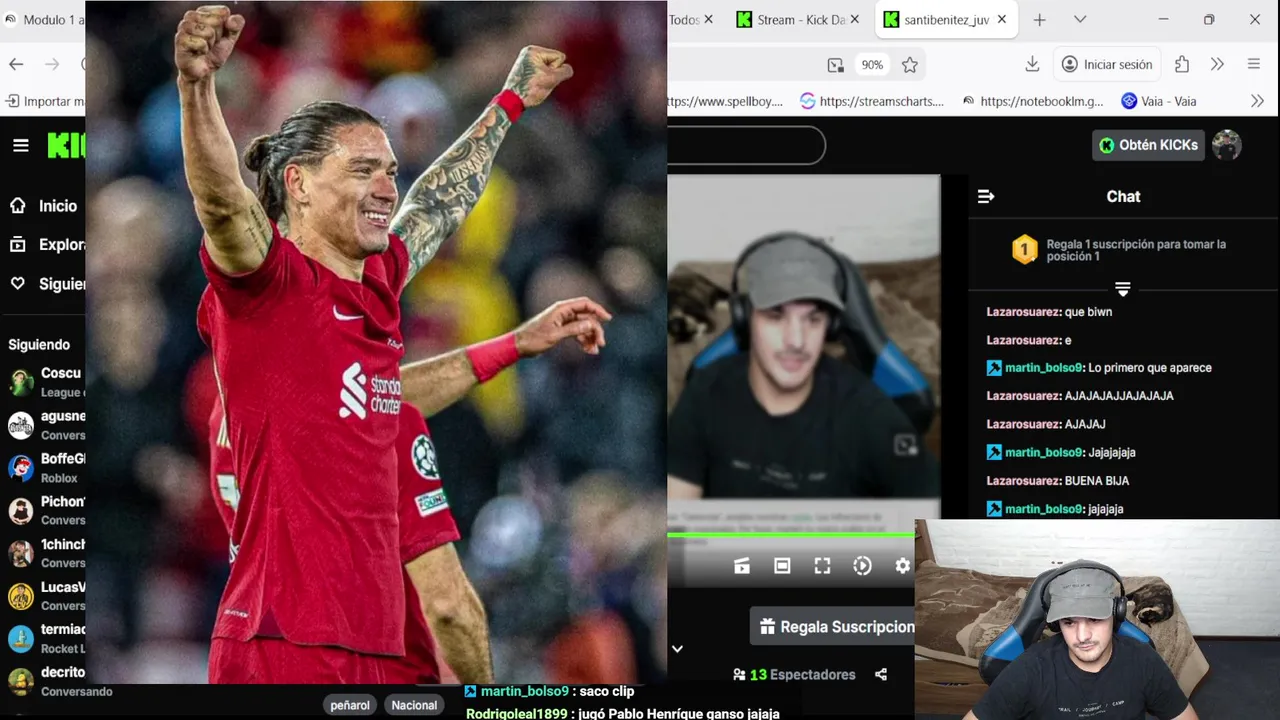Open the Vaia bookmark

[1159, 101]
